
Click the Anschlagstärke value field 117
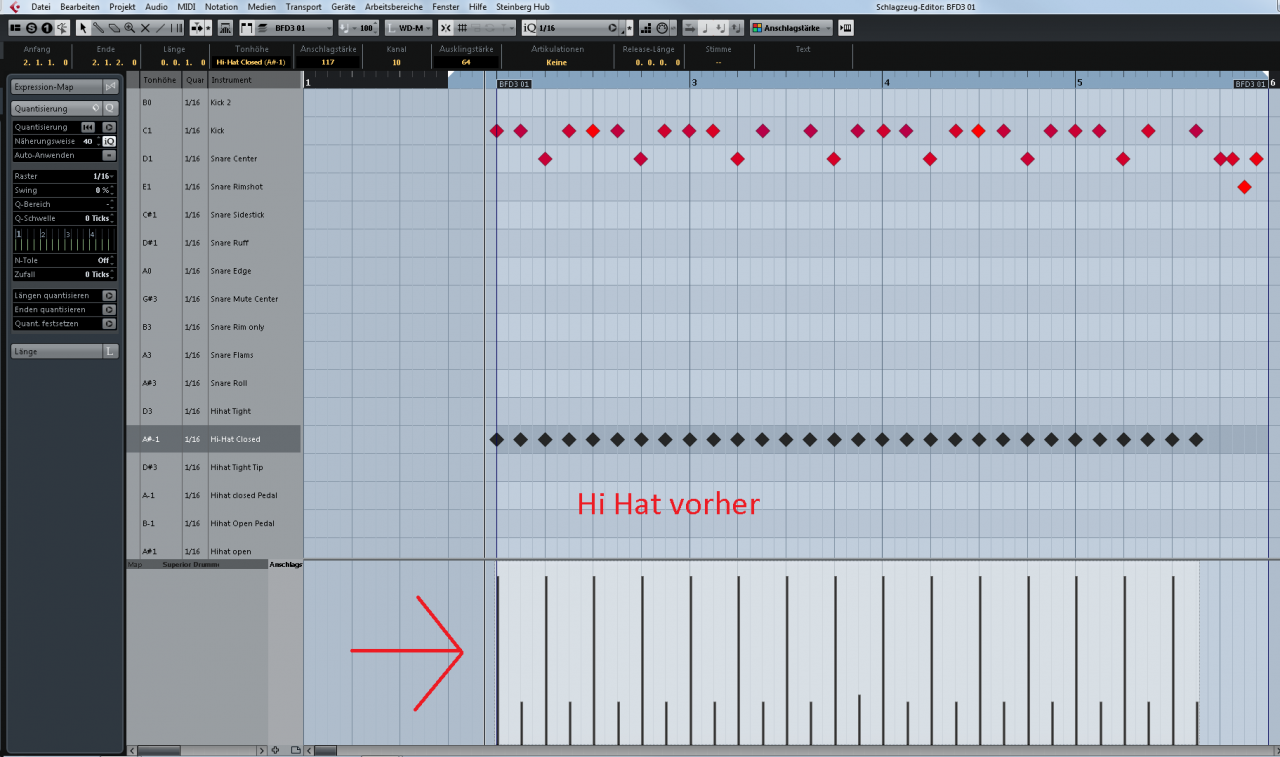point(328,62)
